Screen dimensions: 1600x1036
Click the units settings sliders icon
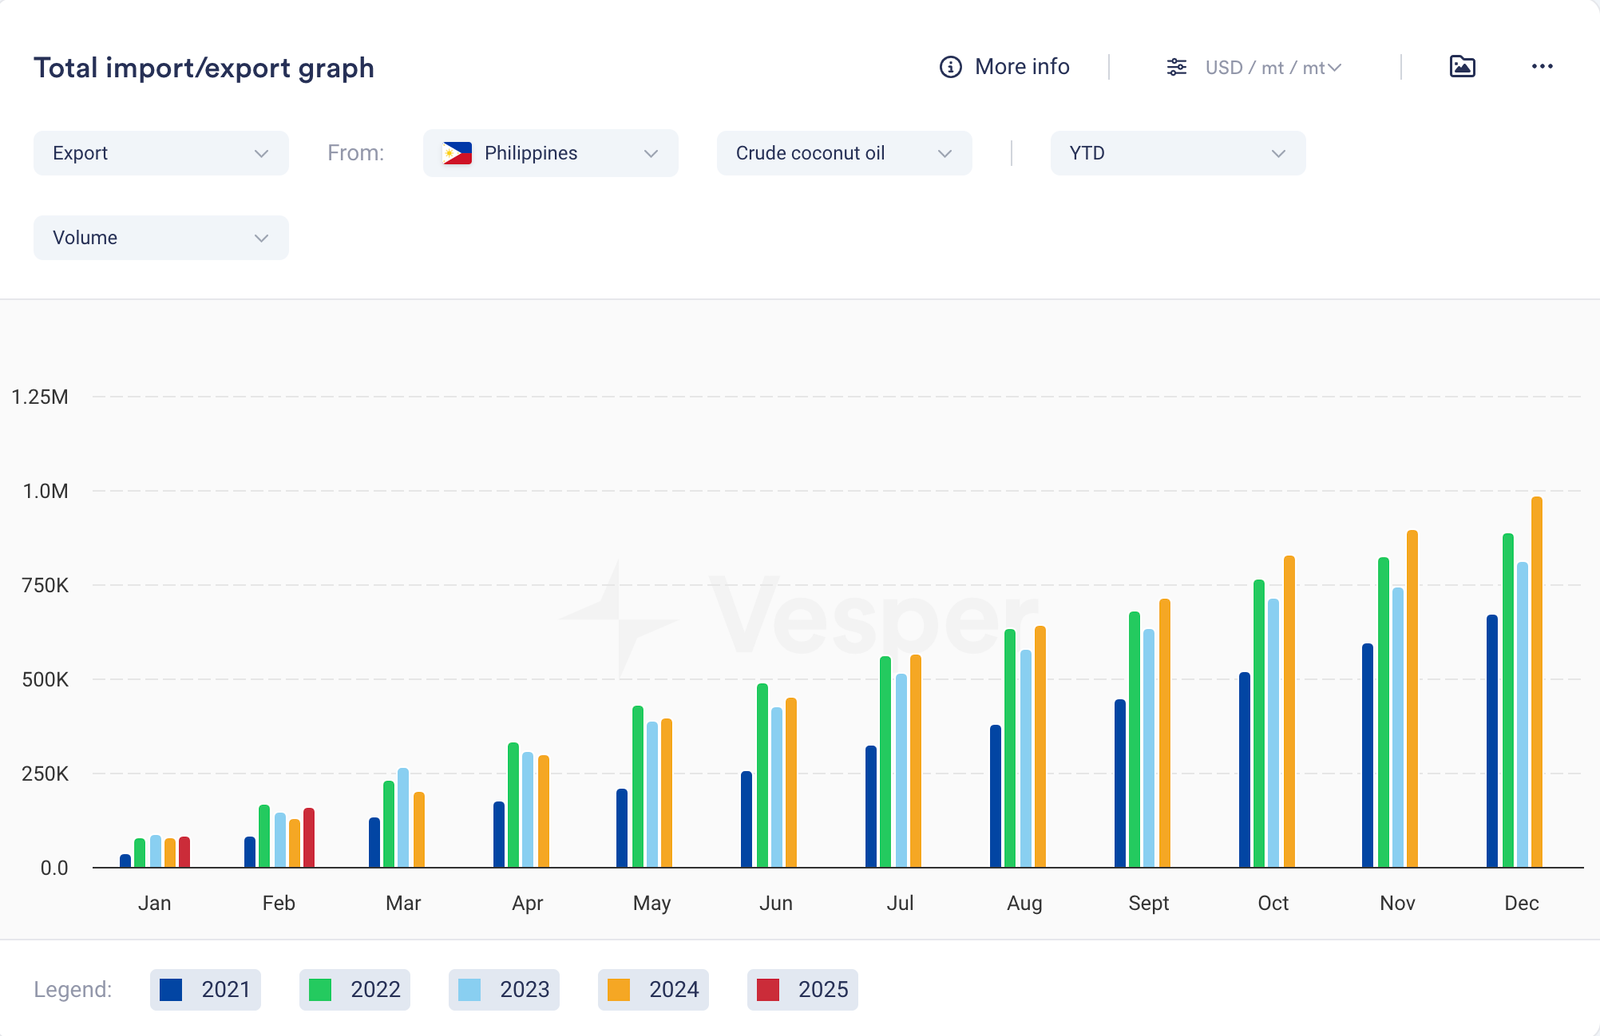(1177, 67)
